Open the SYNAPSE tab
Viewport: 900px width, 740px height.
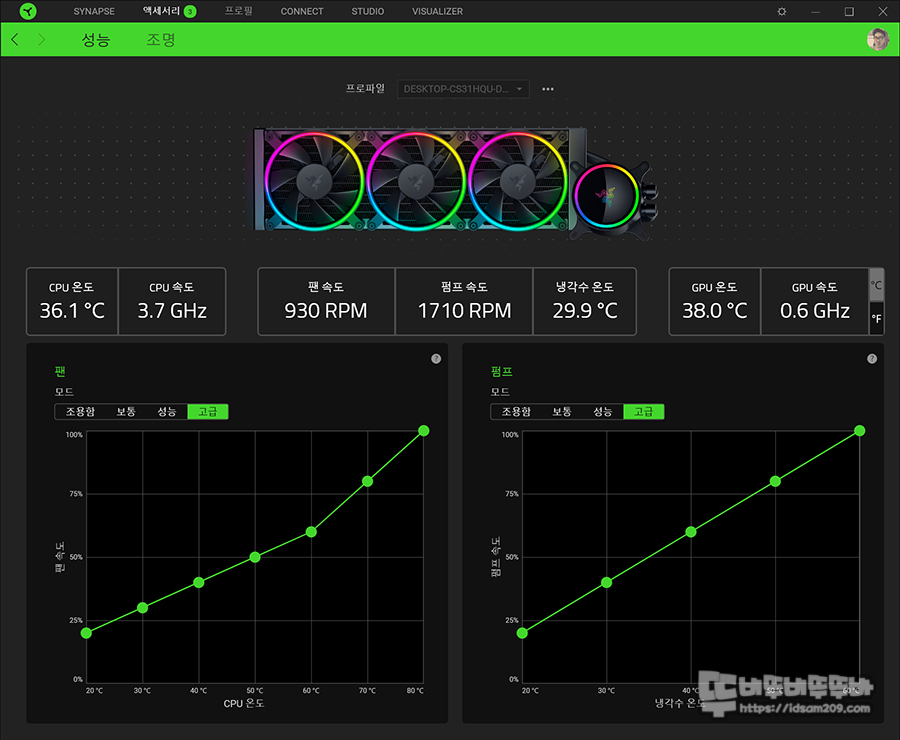(94, 11)
